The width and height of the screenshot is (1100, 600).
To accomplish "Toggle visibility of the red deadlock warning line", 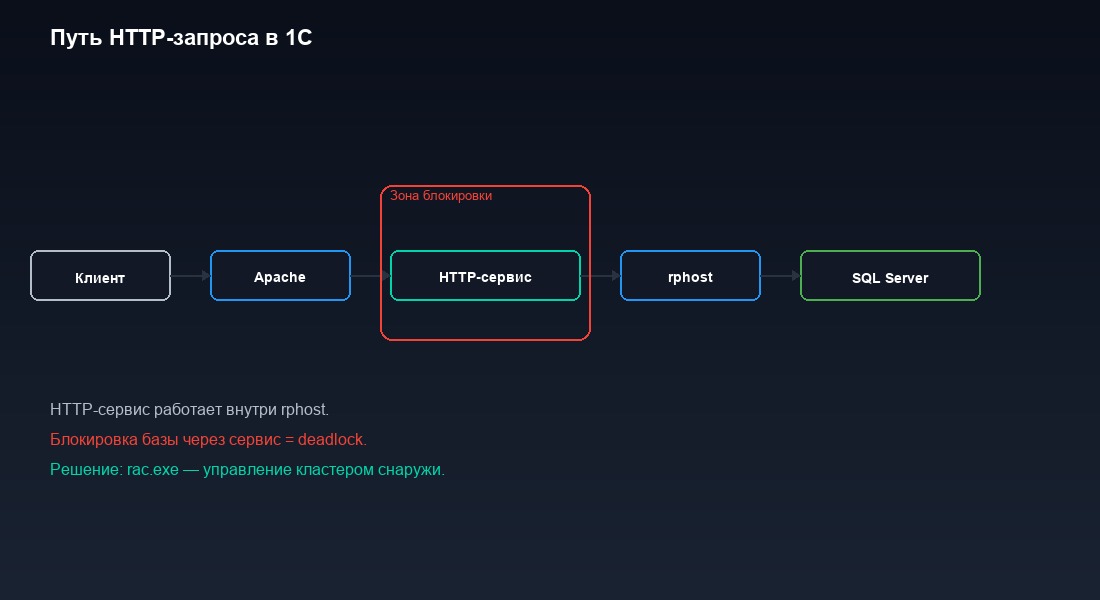I will 209,439.
